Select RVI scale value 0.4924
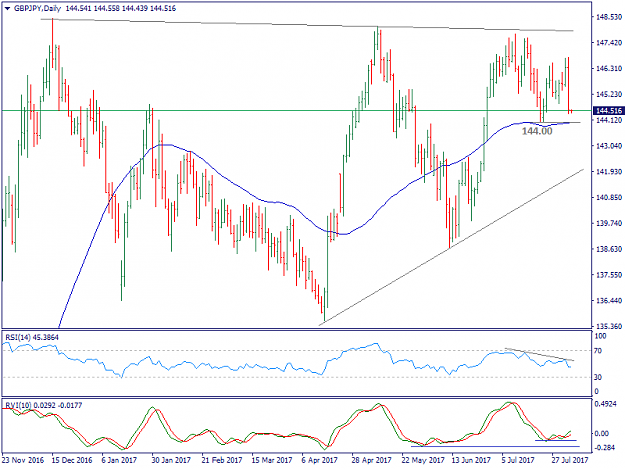The height and width of the screenshot is (469, 625). tap(605, 404)
